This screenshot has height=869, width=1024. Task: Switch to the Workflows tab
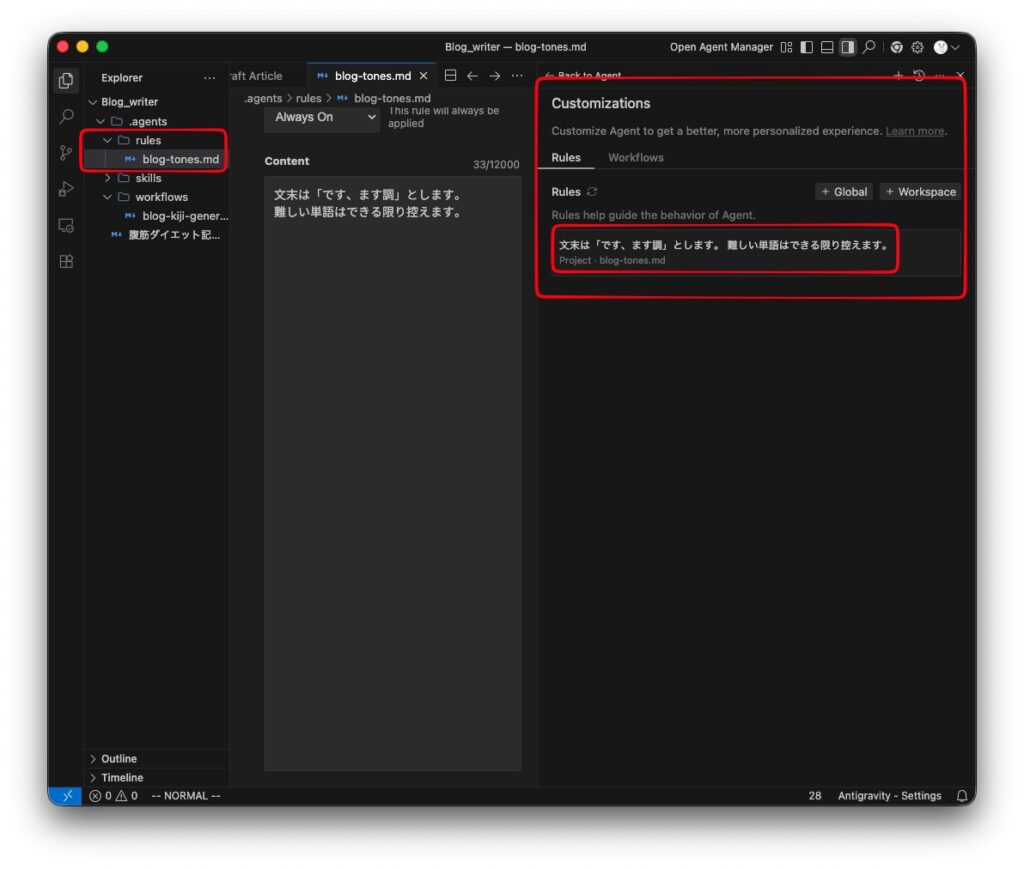click(x=635, y=158)
